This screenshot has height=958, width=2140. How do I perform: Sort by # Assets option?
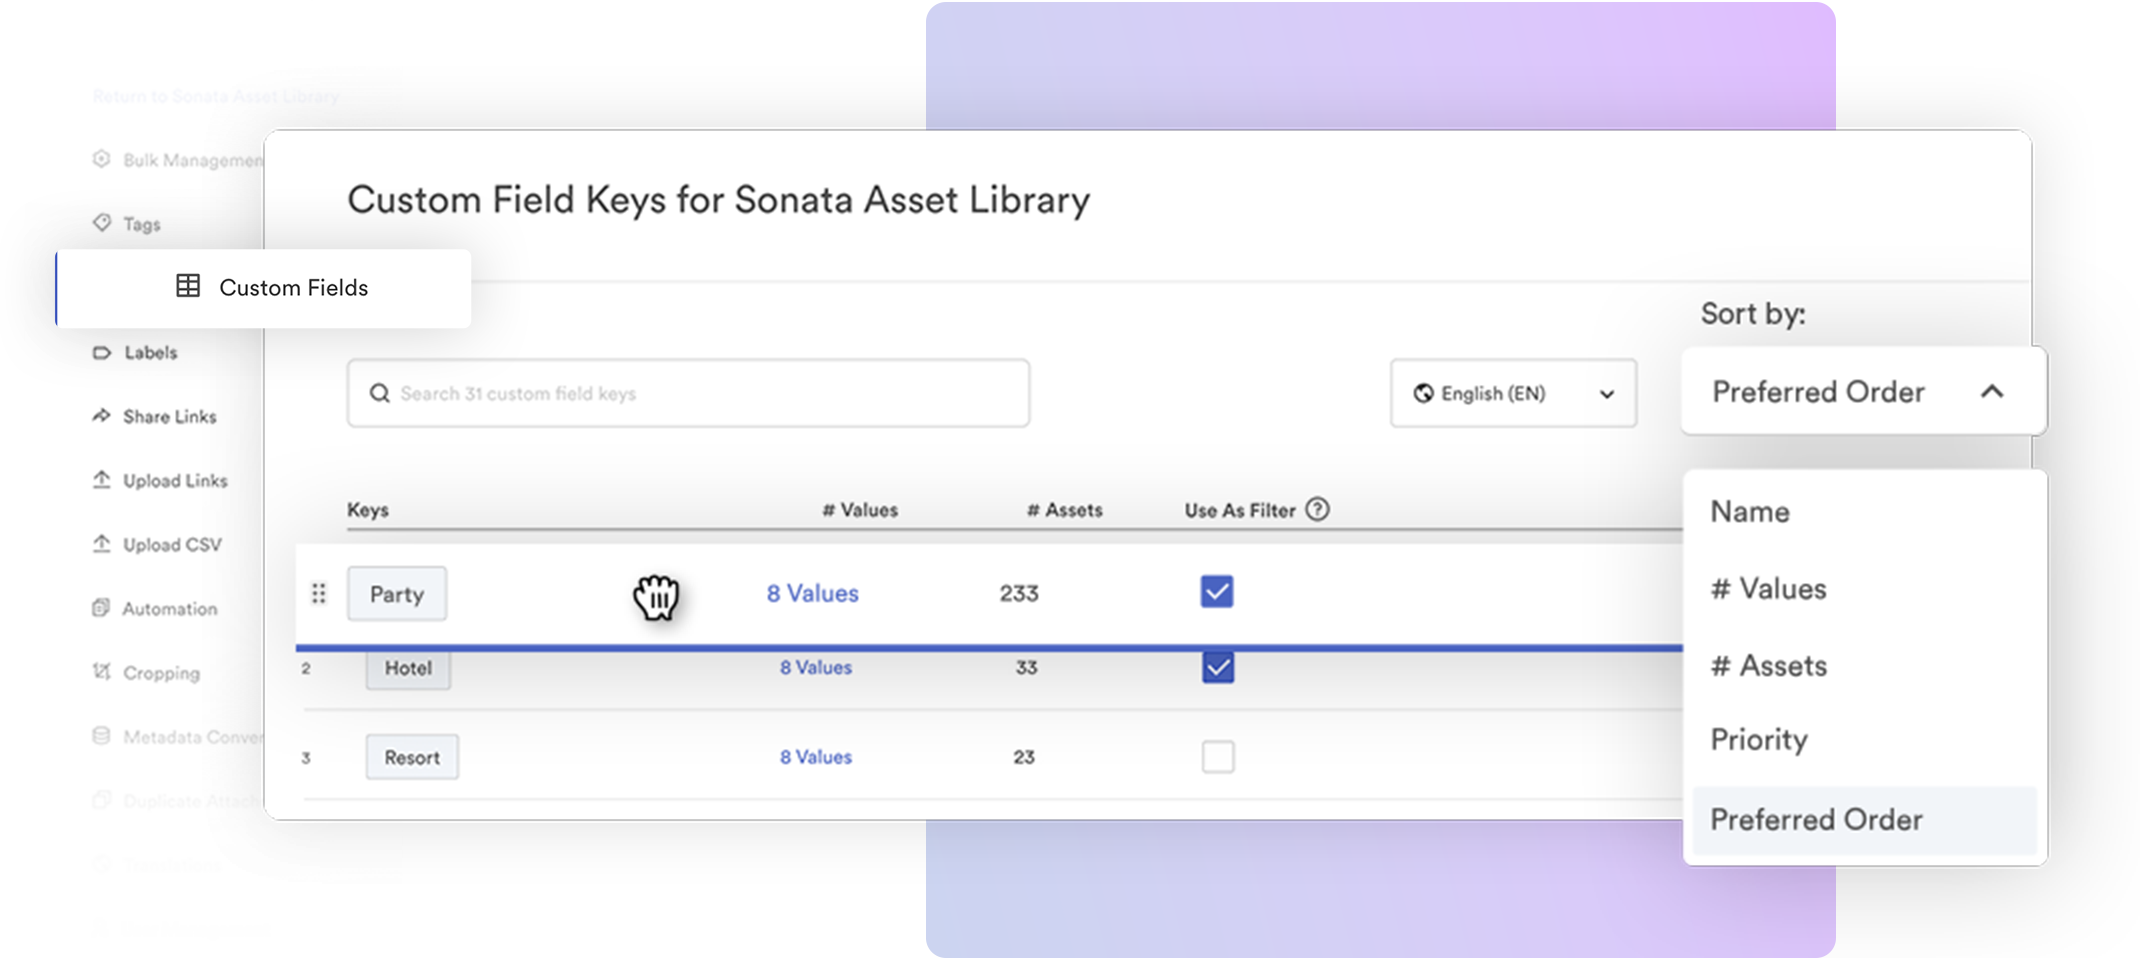[x=1768, y=665]
